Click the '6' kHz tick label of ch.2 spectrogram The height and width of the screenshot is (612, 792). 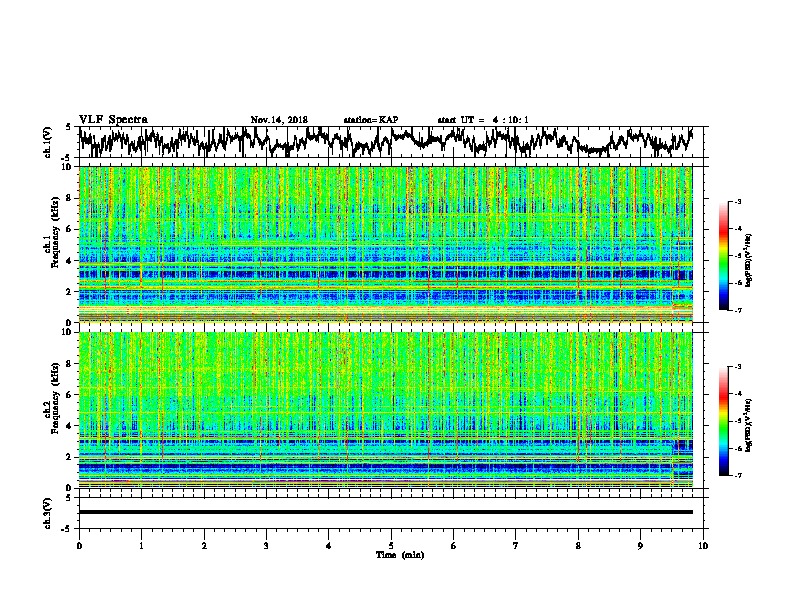(x=70, y=394)
